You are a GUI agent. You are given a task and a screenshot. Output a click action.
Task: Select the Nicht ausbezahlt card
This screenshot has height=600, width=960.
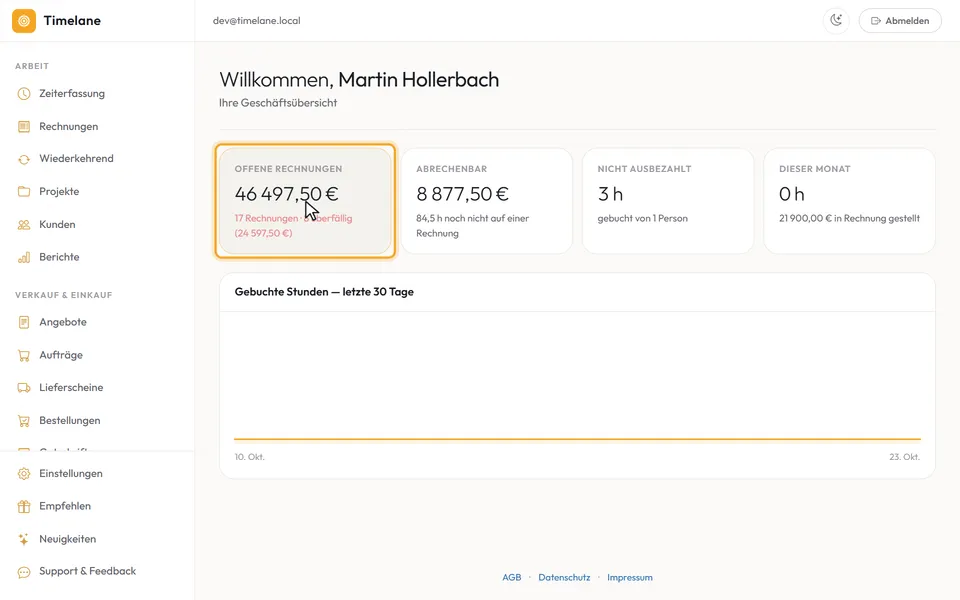tap(668, 201)
